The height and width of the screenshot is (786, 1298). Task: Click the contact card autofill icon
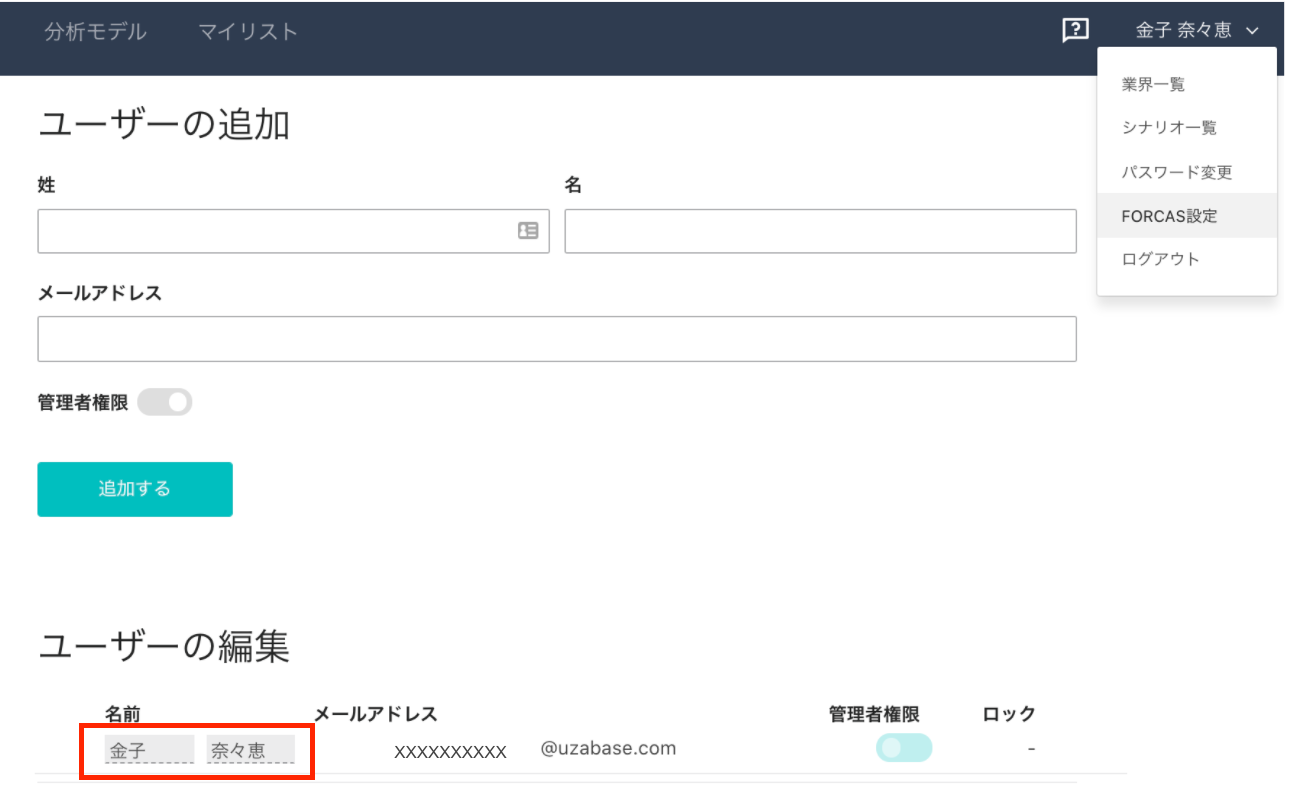(x=528, y=231)
